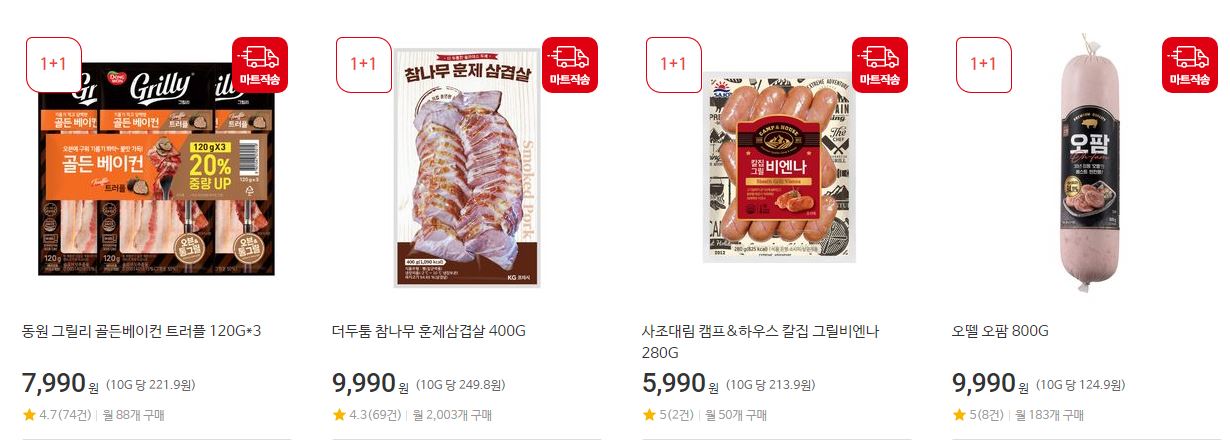Click the 마트직송 truck icon on the 그릴비엔나 sausage

pyautogui.click(x=880, y=64)
